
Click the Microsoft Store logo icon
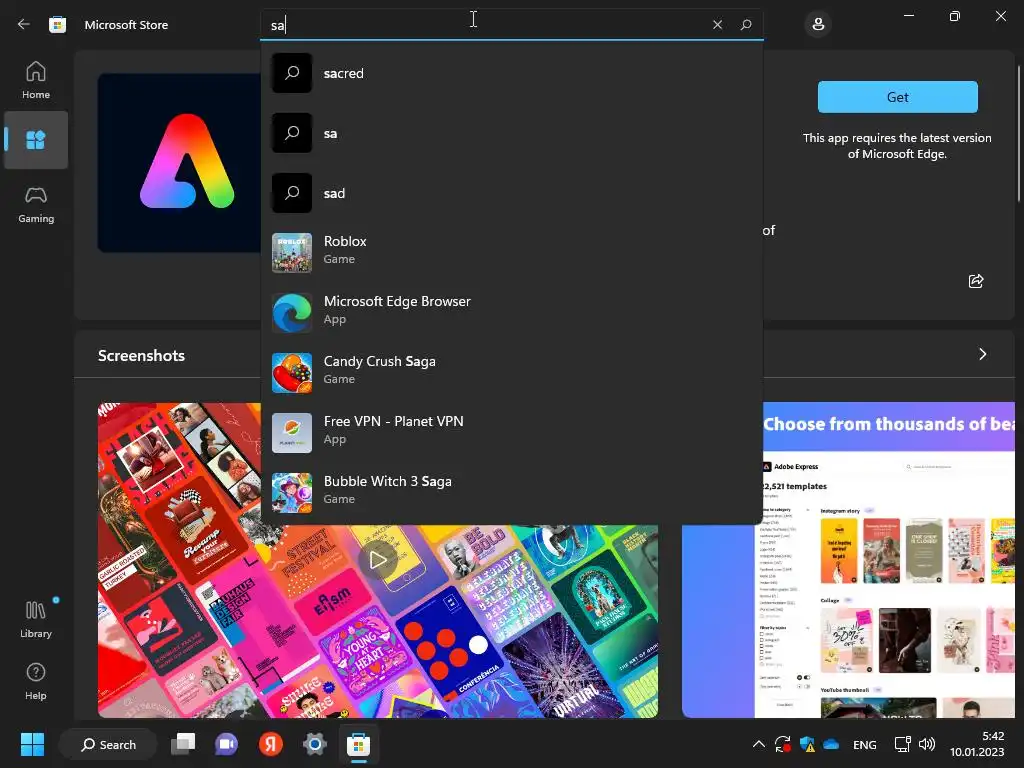pyautogui.click(x=57, y=24)
